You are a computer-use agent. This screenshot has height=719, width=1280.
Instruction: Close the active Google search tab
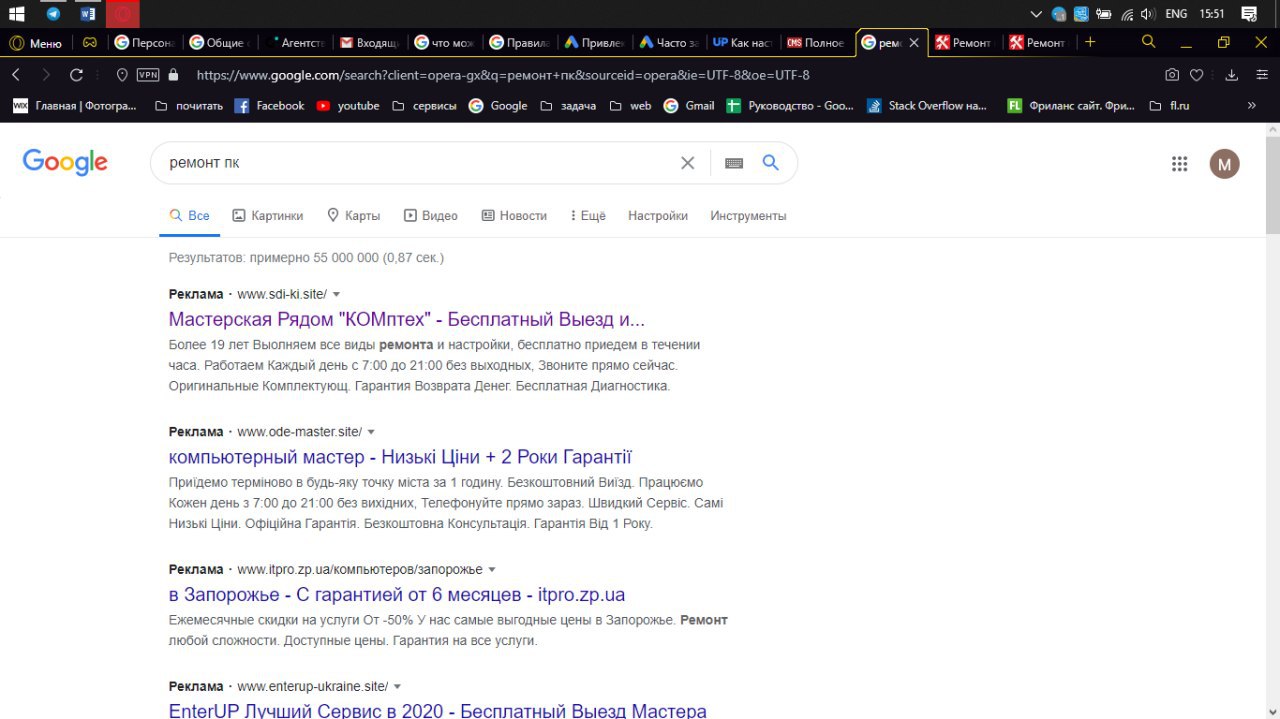[913, 43]
